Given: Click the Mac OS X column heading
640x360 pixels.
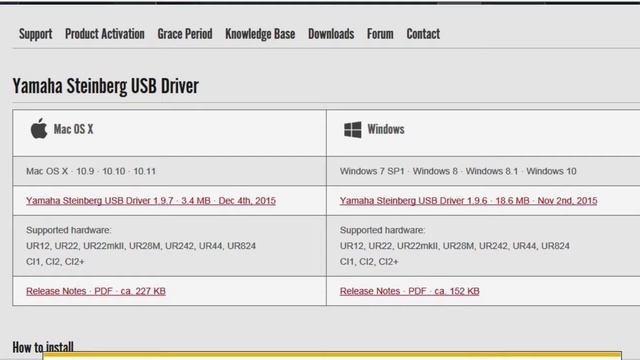Looking at the screenshot, I should 73,129.
